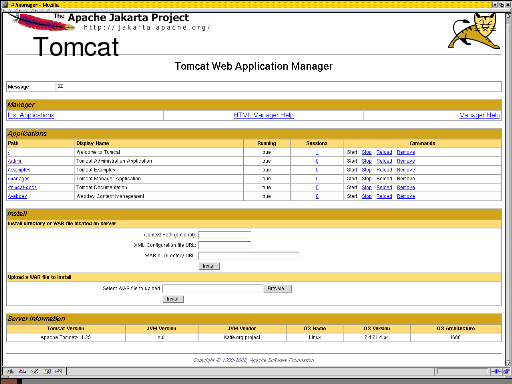Focus the Select WAR file to upload field

[x=213, y=288]
